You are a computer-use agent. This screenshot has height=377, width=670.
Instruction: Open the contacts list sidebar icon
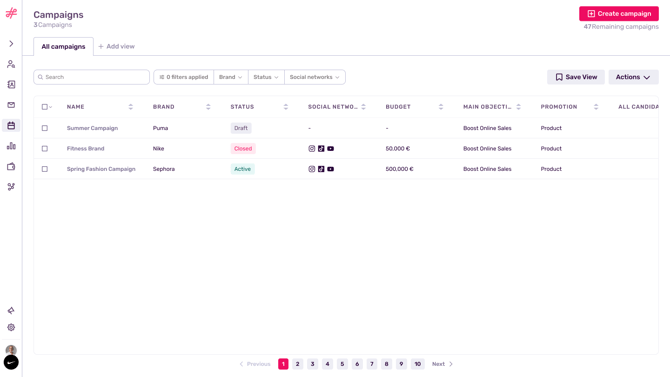(11, 85)
